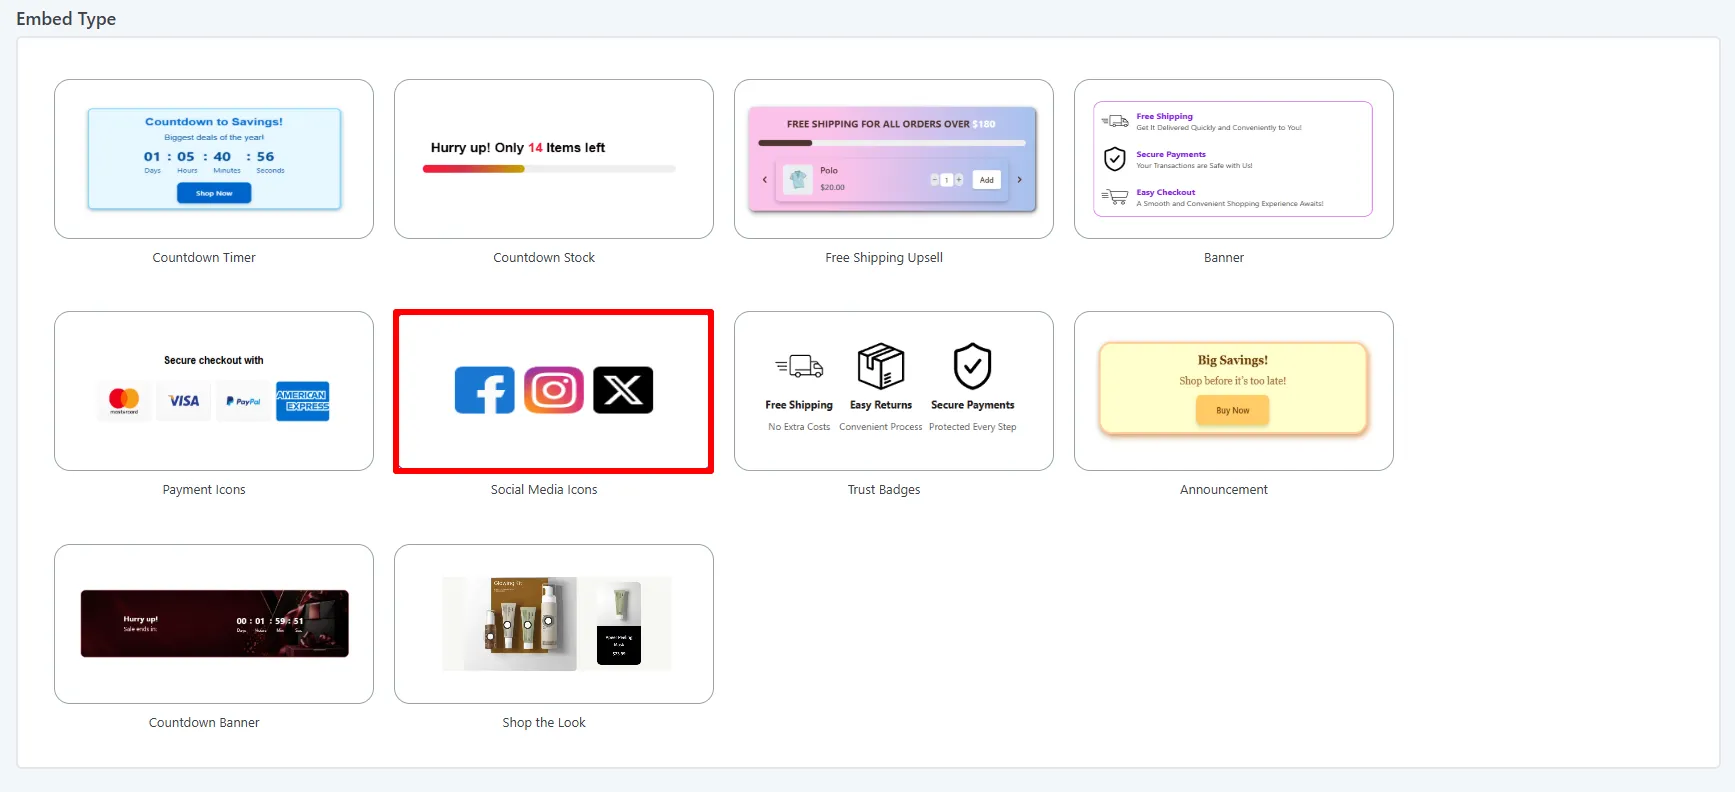Select the Trust Badges embed card
1735x792 pixels.
click(x=894, y=391)
